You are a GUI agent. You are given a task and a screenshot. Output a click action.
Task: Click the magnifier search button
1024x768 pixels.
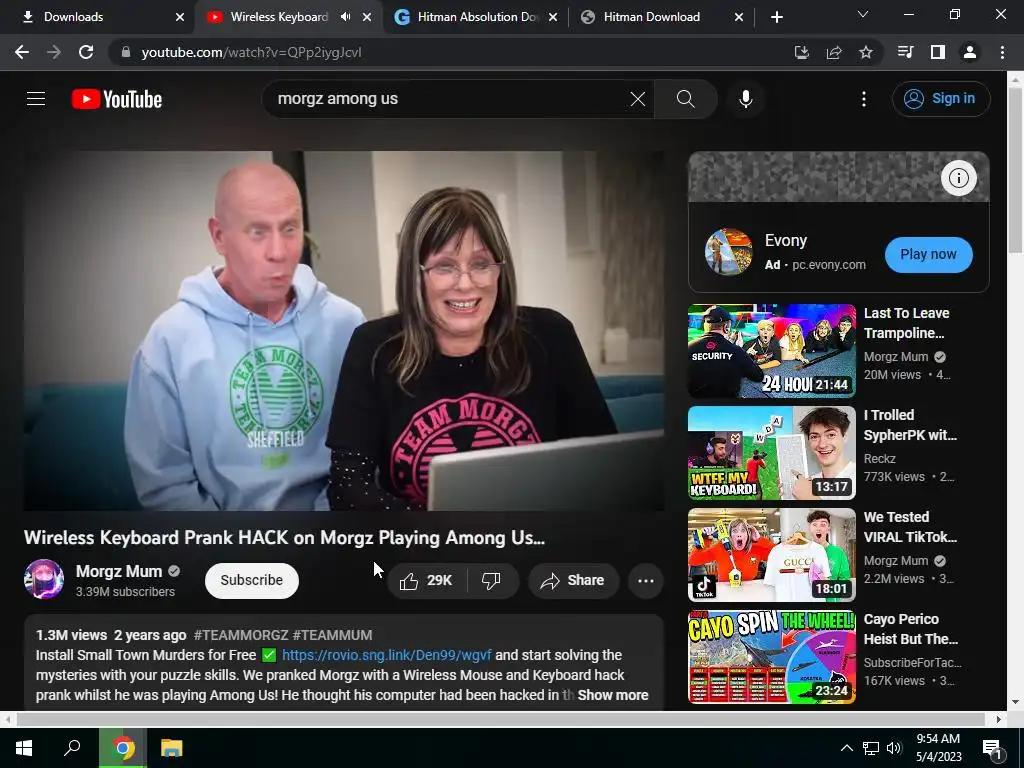(x=685, y=99)
